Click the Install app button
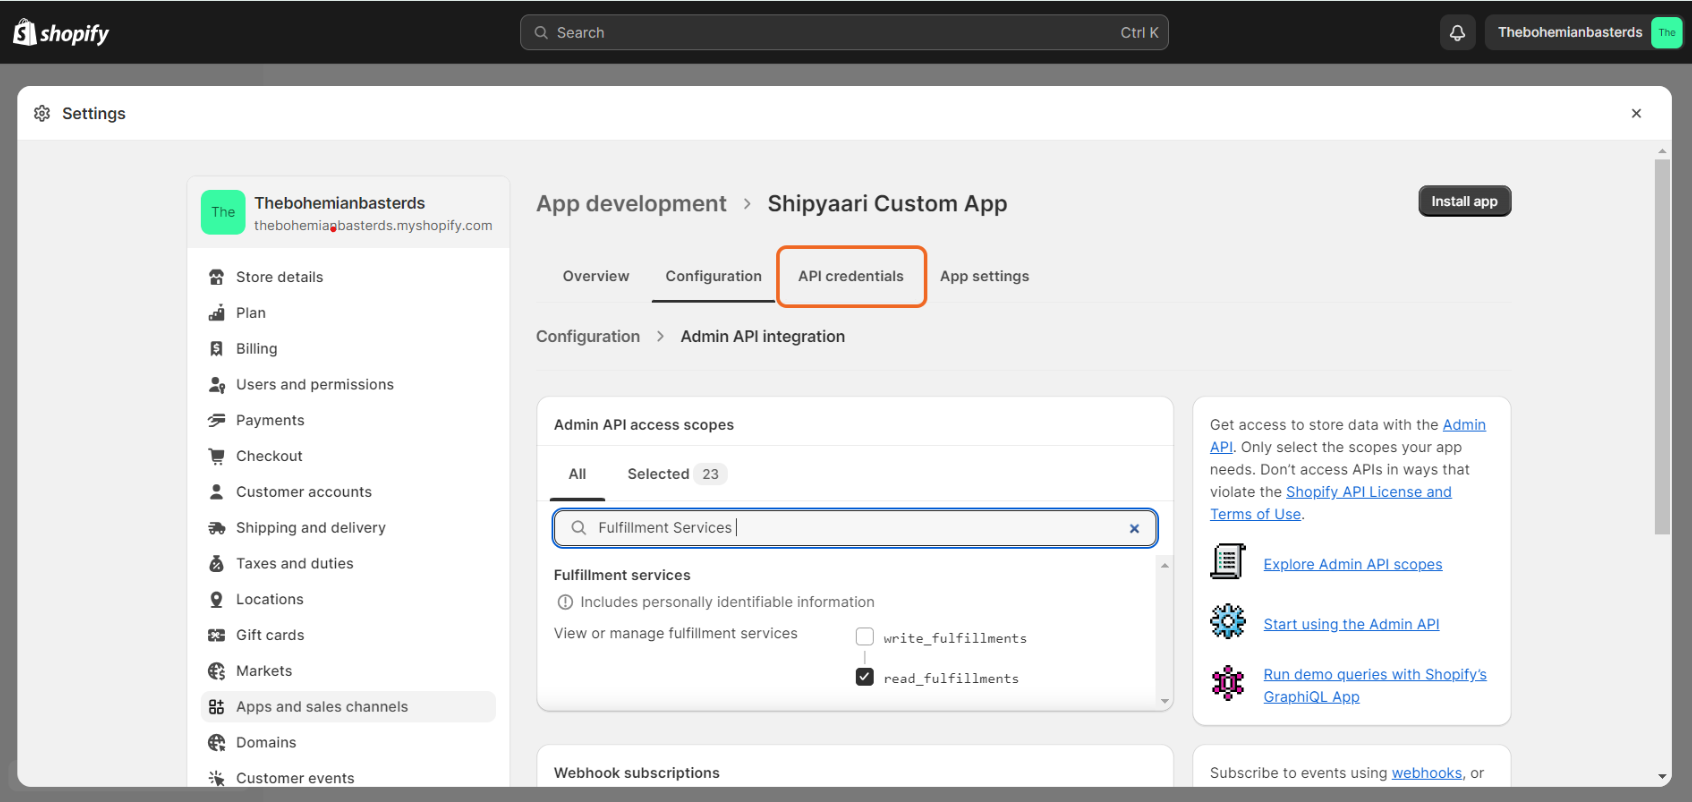1692x802 pixels. point(1465,201)
